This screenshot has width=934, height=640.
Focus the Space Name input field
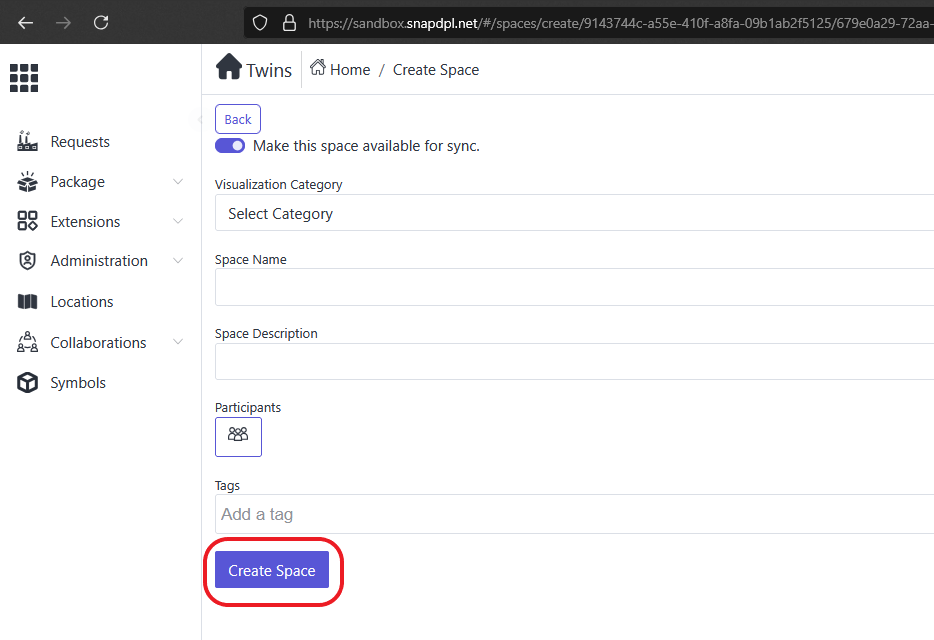tap(574, 287)
